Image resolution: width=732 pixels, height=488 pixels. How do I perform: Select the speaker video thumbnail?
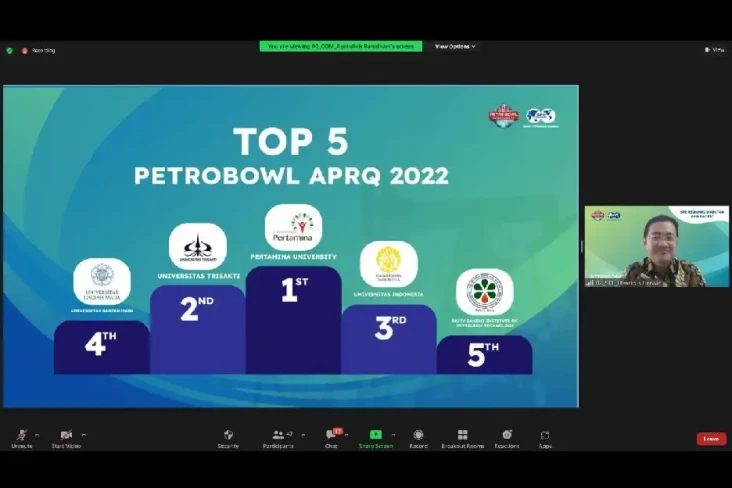click(656, 246)
